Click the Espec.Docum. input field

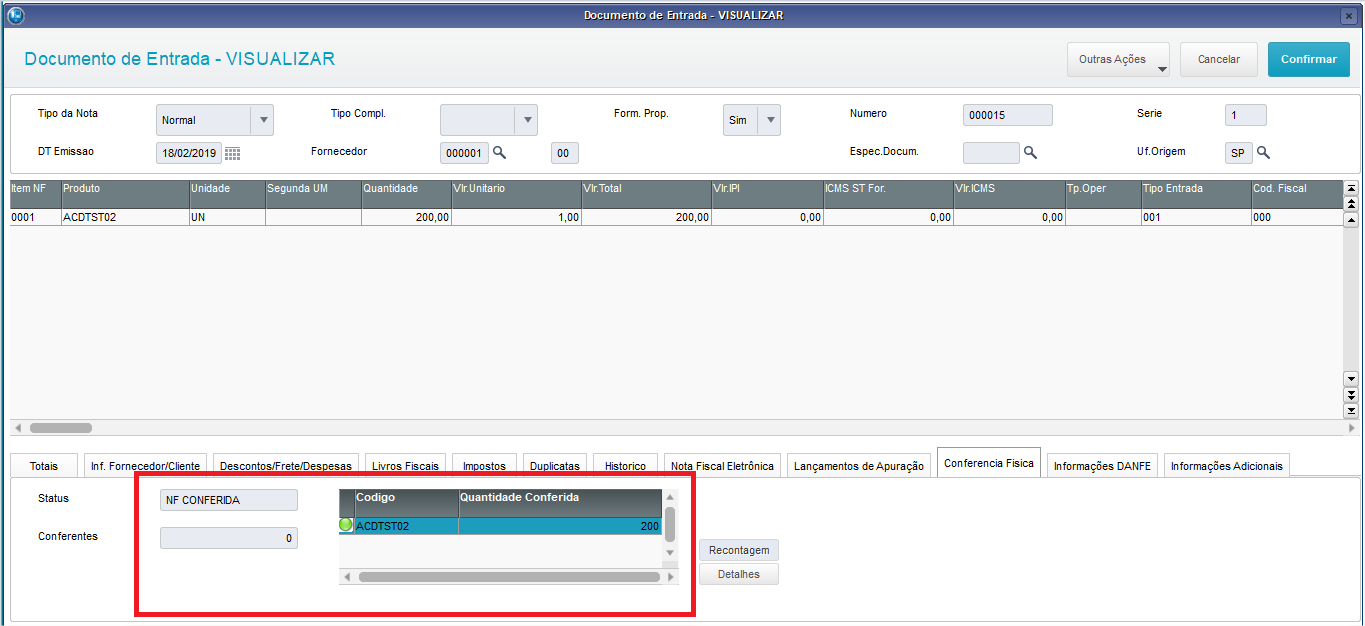point(991,153)
